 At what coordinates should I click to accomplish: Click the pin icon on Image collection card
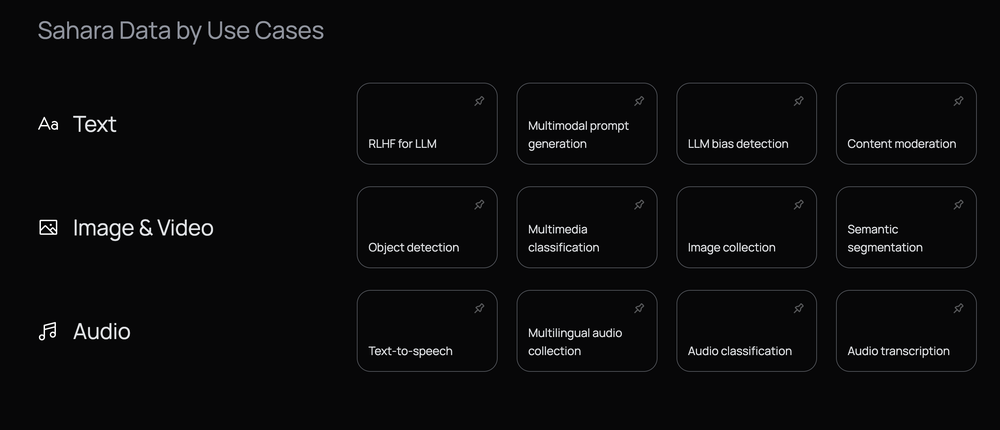coord(798,205)
